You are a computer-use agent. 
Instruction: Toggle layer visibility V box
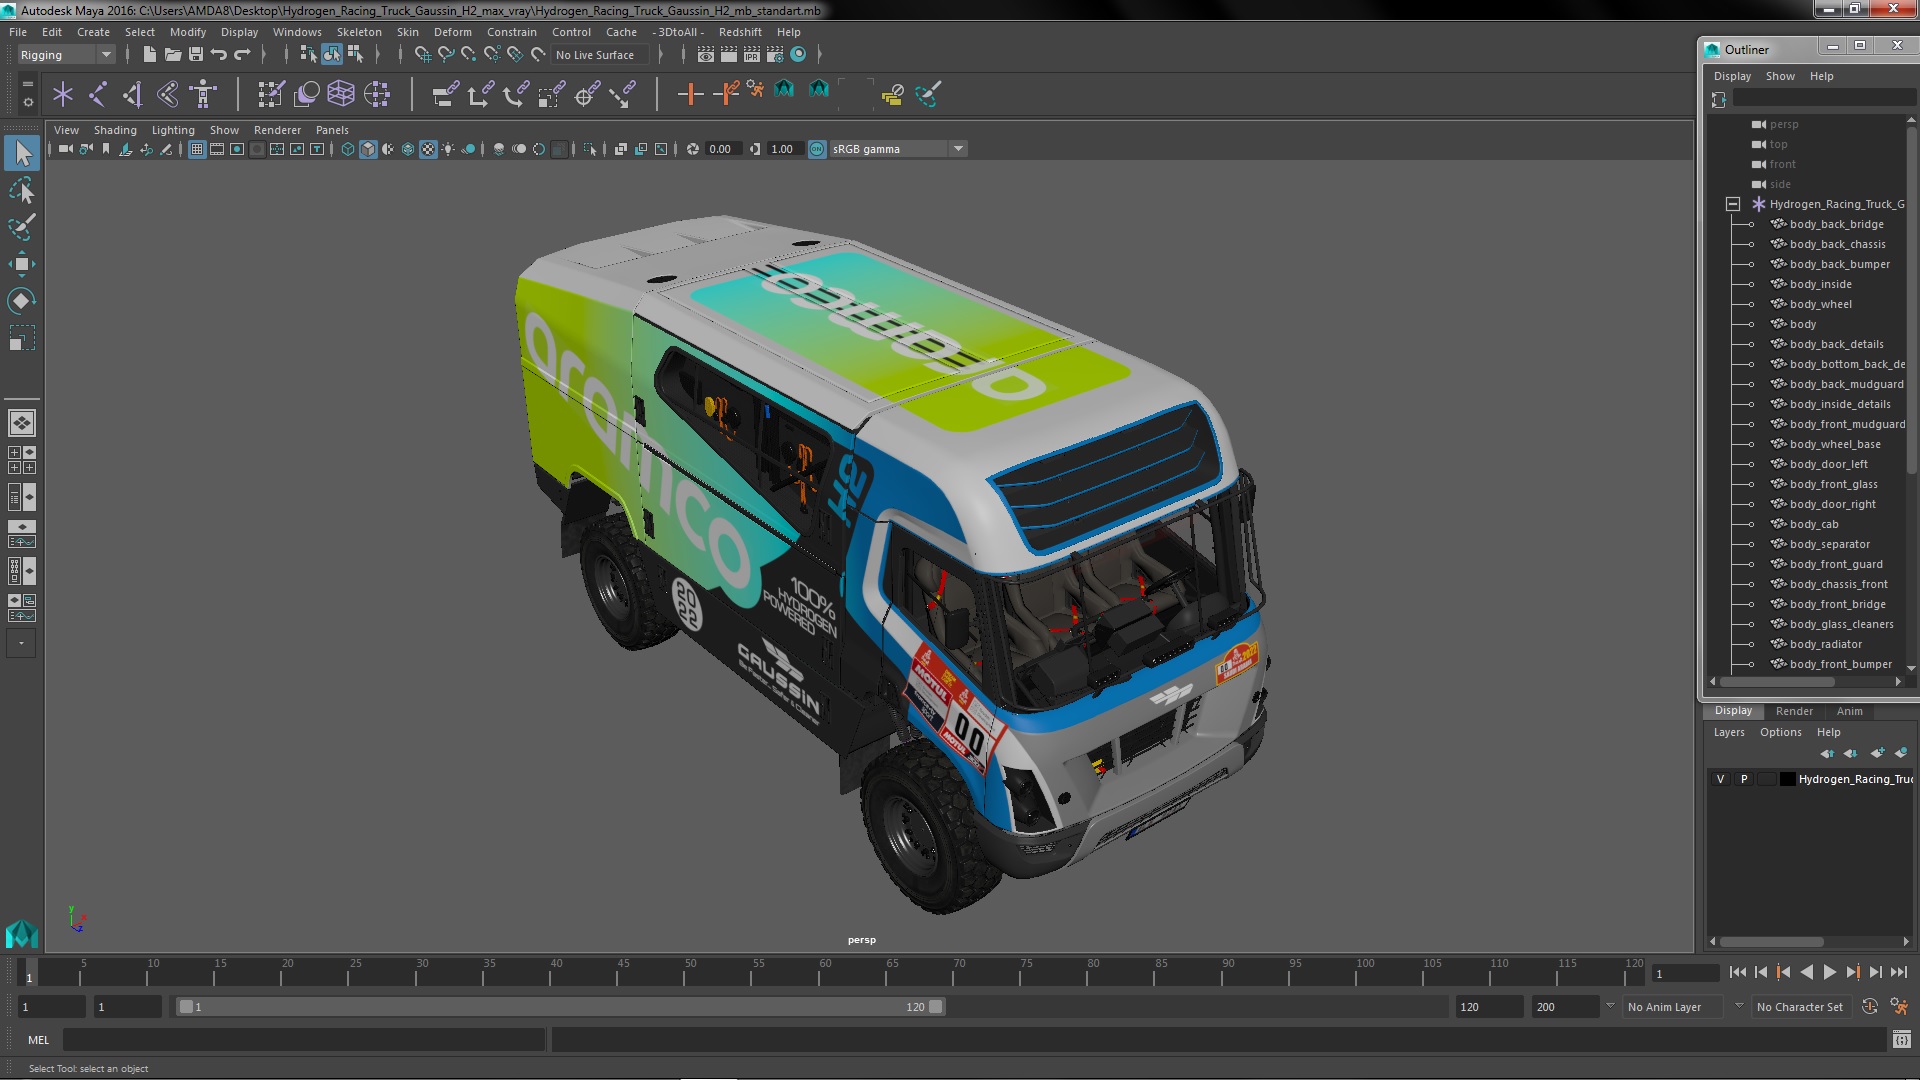point(1720,779)
